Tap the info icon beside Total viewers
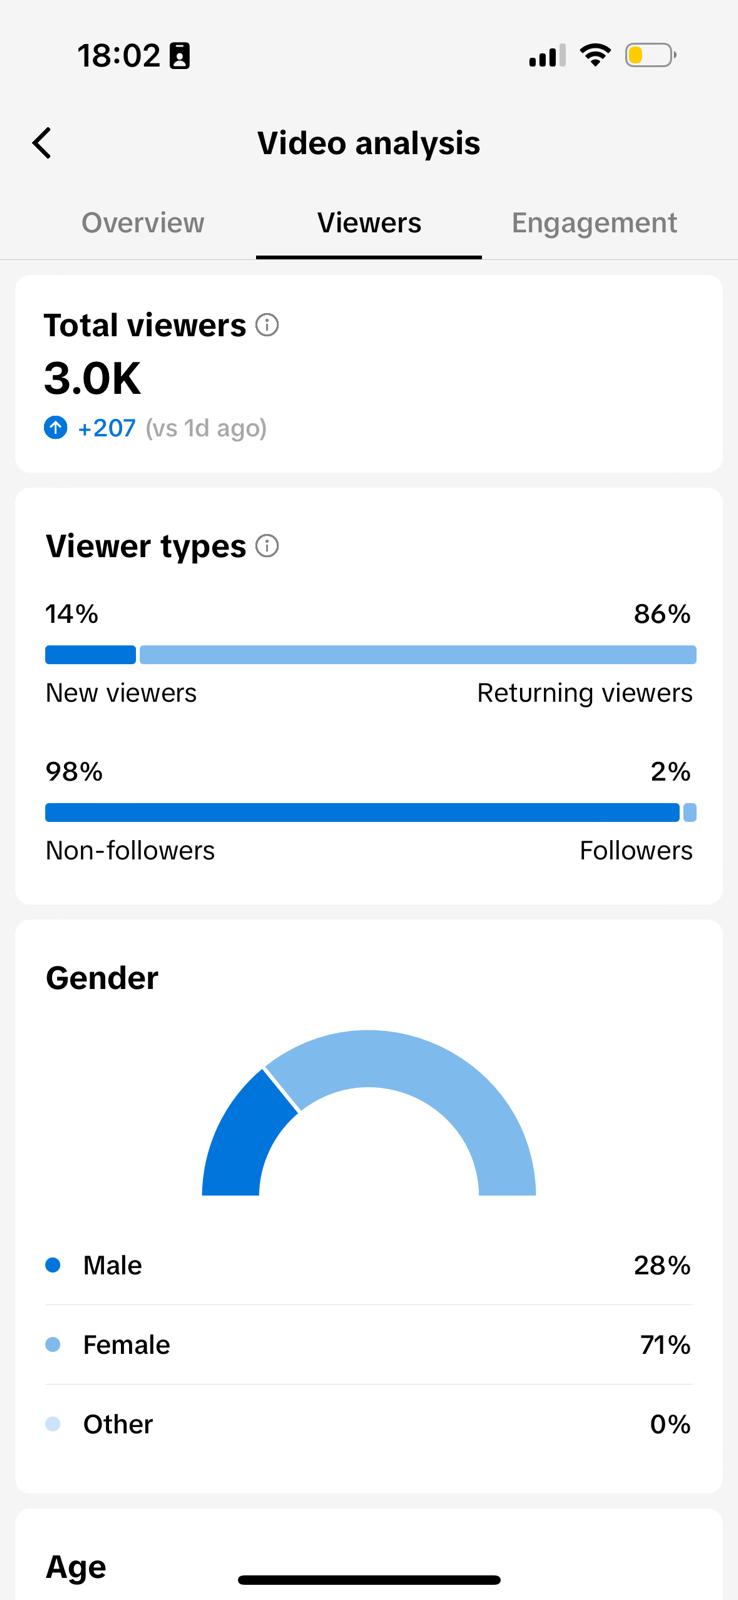The image size is (738, 1600). (x=267, y=325)
